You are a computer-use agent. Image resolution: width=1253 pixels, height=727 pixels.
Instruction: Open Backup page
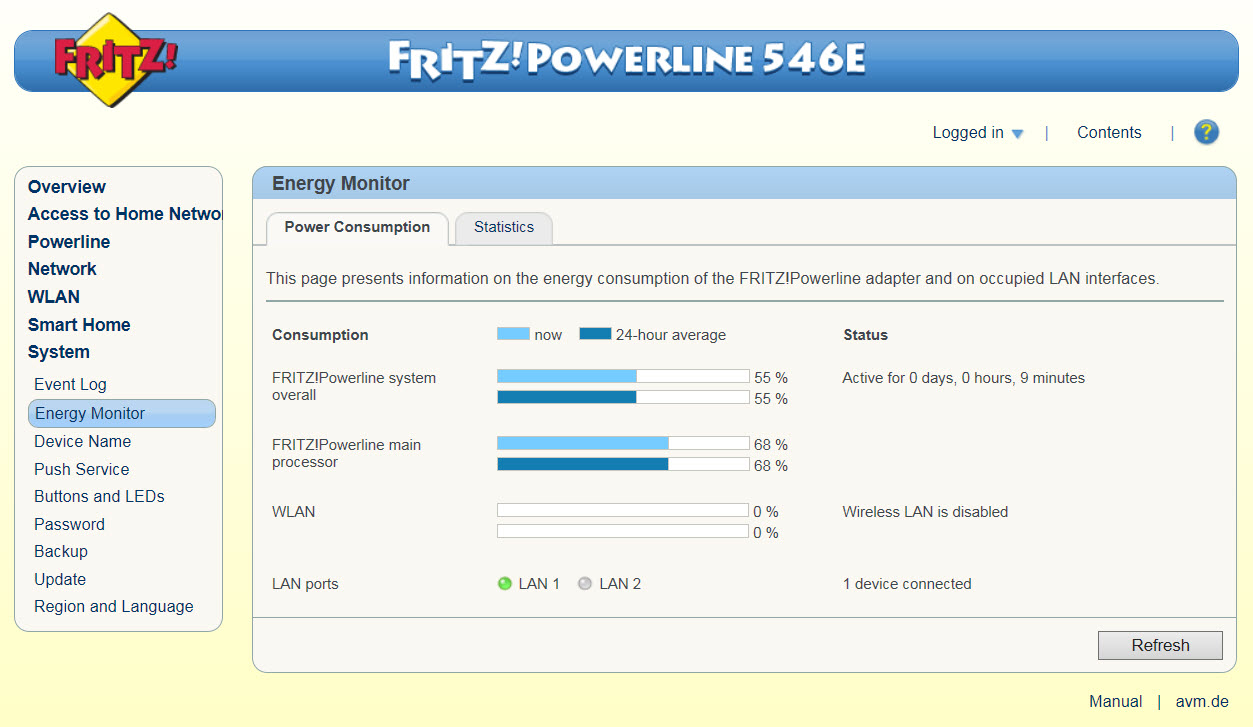[x=61, y=551]
